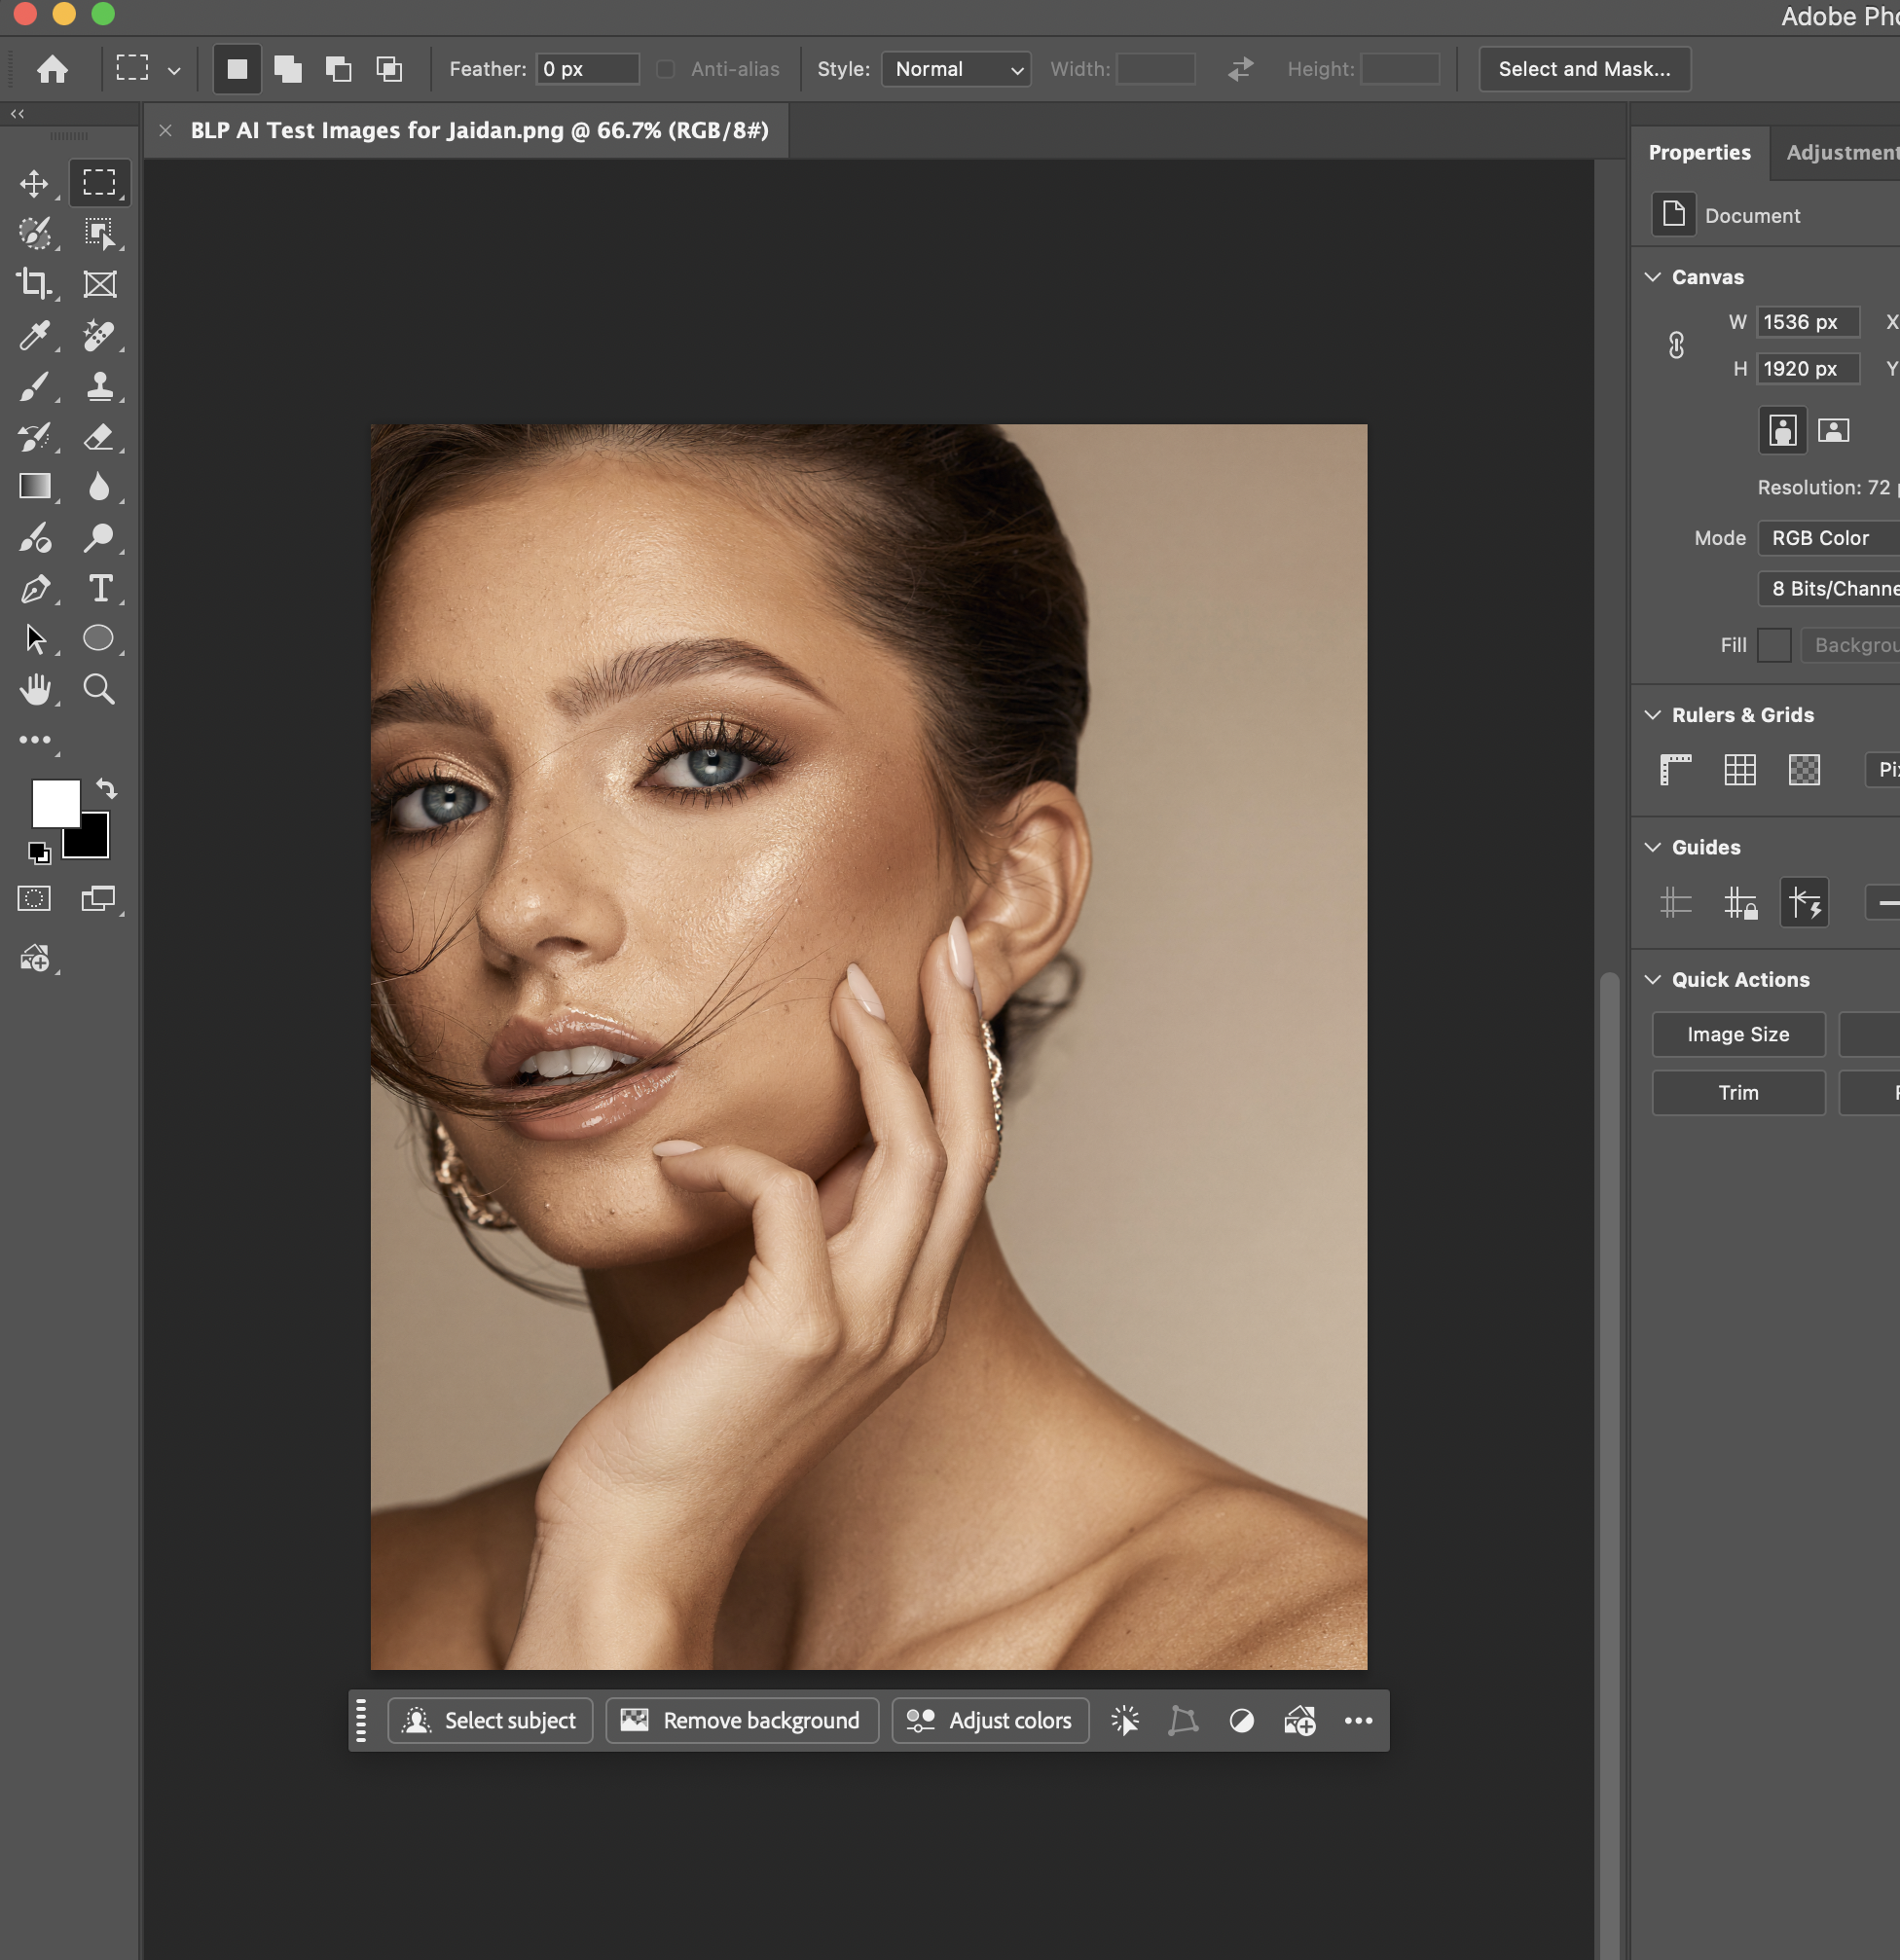Toggle the grid display icon

coord(1740,770)
